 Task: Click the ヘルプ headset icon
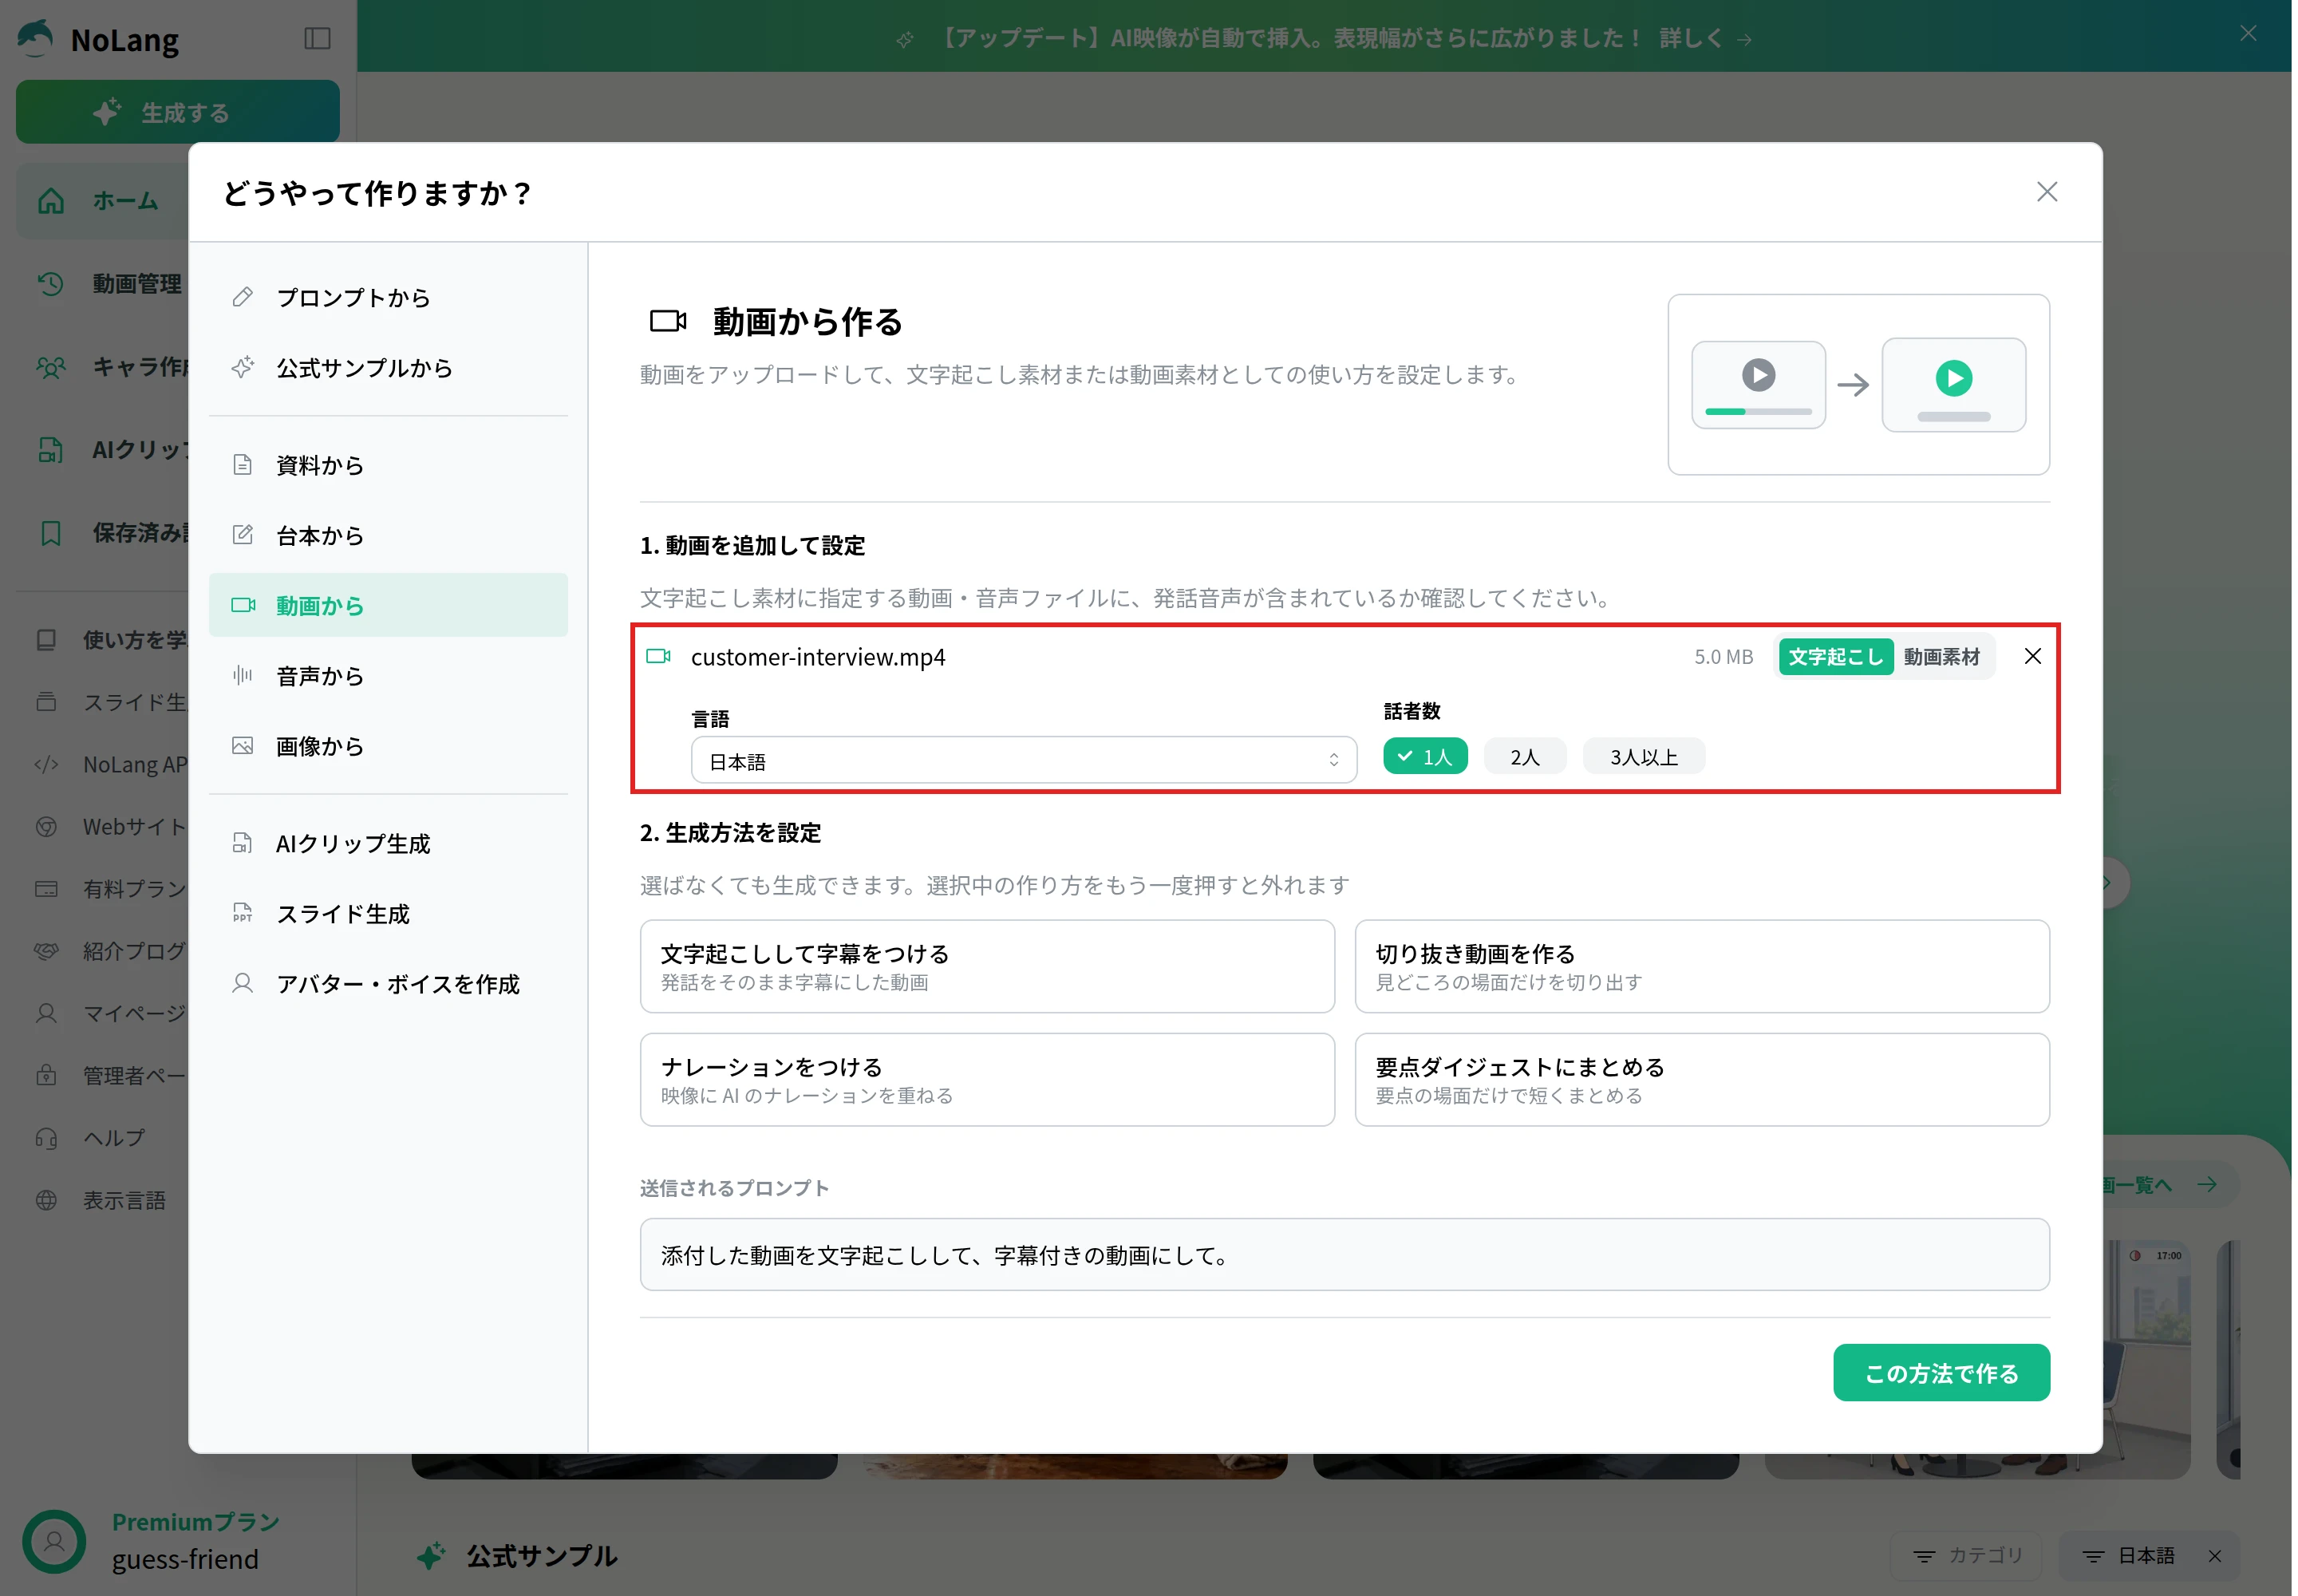[46, 1138]
